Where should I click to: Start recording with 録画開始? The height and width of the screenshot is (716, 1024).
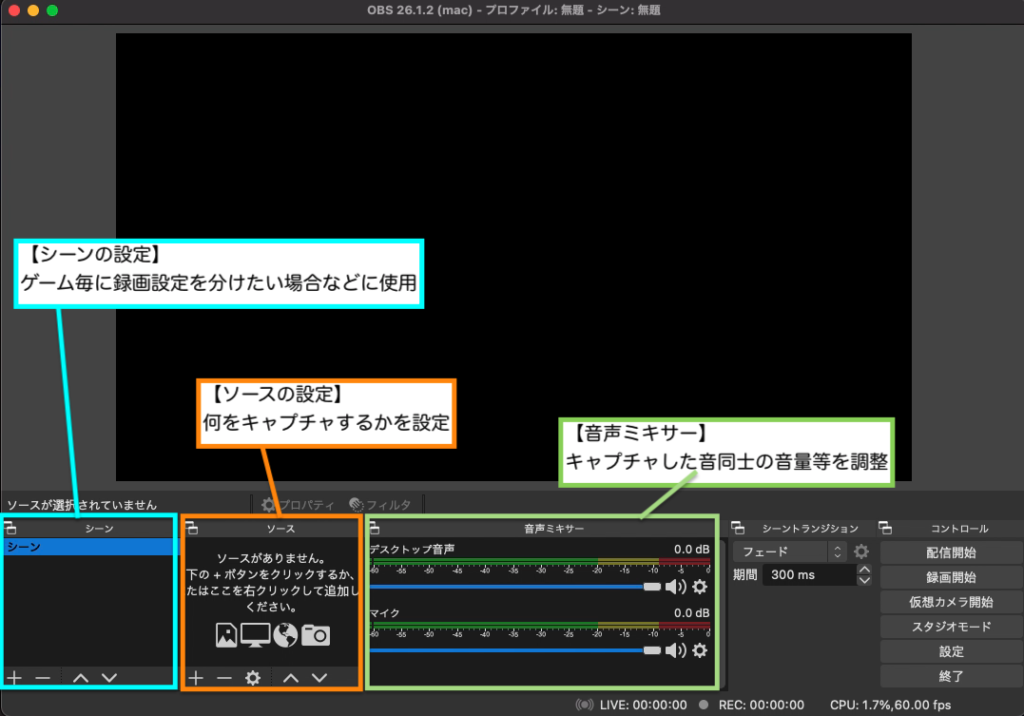(951, 577)
